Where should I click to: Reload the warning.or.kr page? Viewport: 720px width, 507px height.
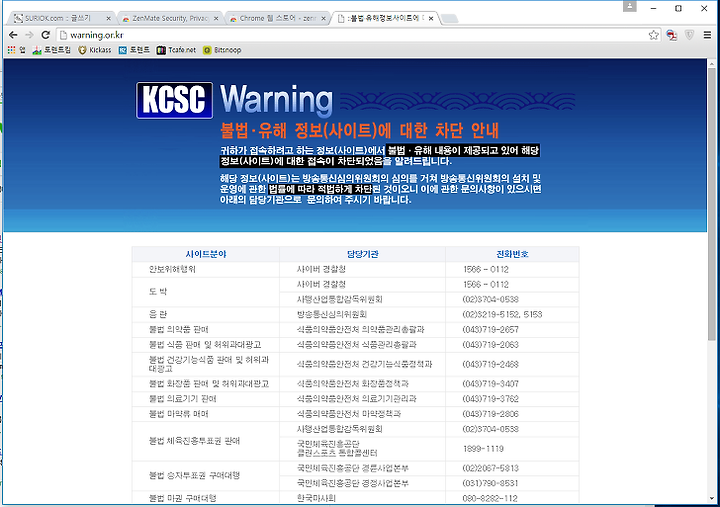(x=45, y=35)
